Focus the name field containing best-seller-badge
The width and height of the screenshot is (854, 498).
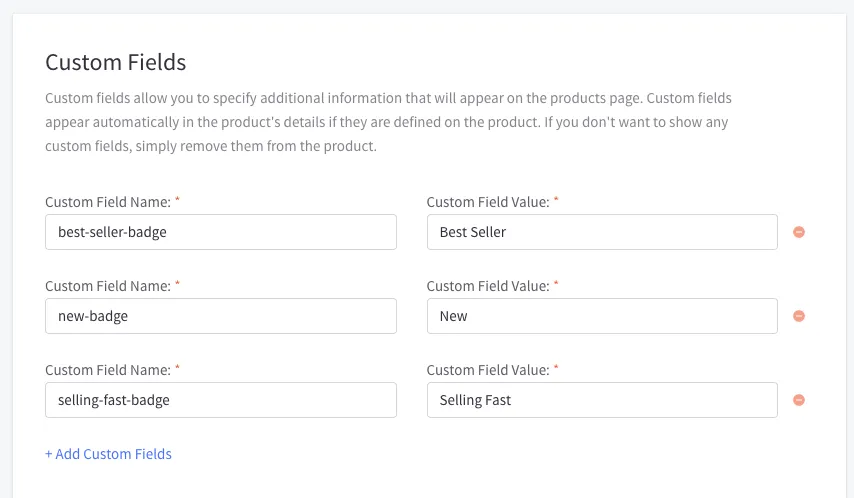pos(220,232)
